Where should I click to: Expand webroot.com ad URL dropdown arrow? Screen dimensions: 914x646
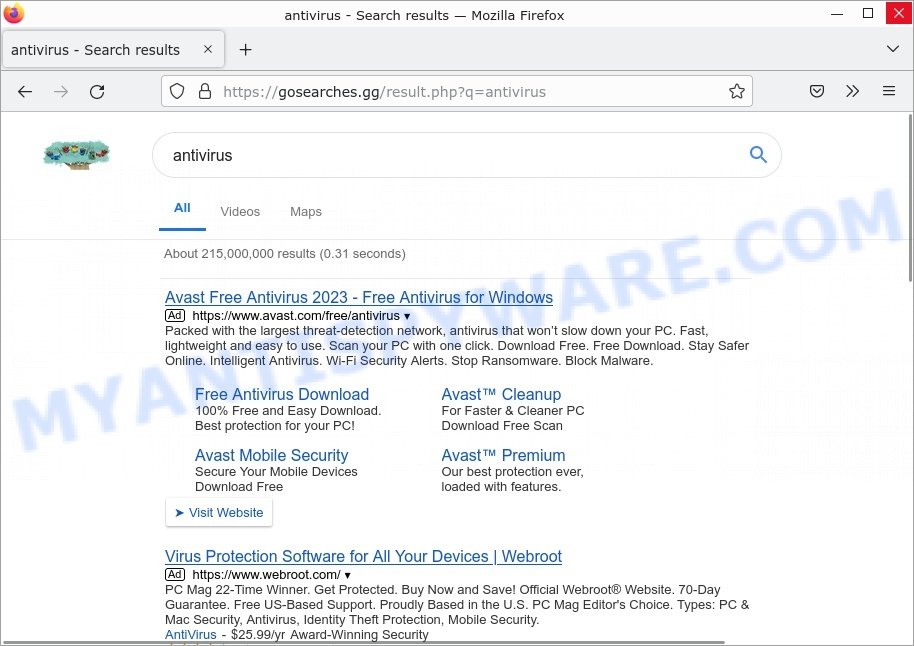347,575
